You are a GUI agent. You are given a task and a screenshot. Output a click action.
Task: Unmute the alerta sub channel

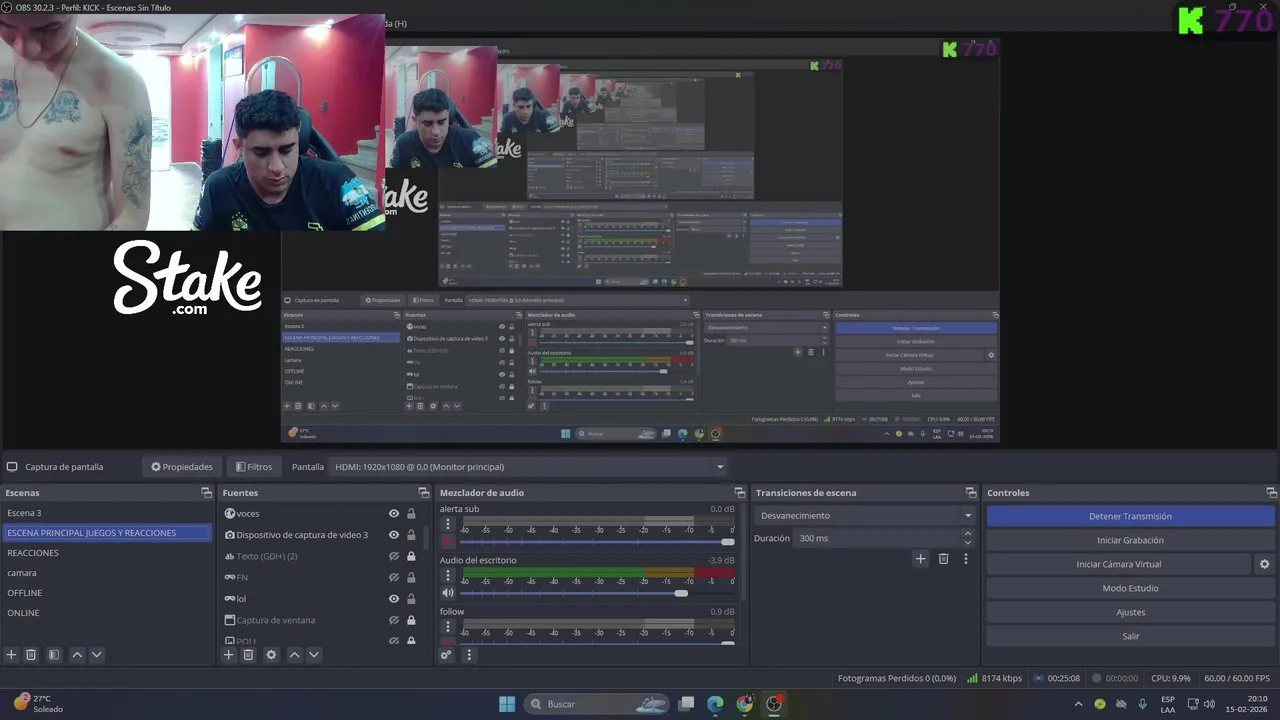coord(448,542)
